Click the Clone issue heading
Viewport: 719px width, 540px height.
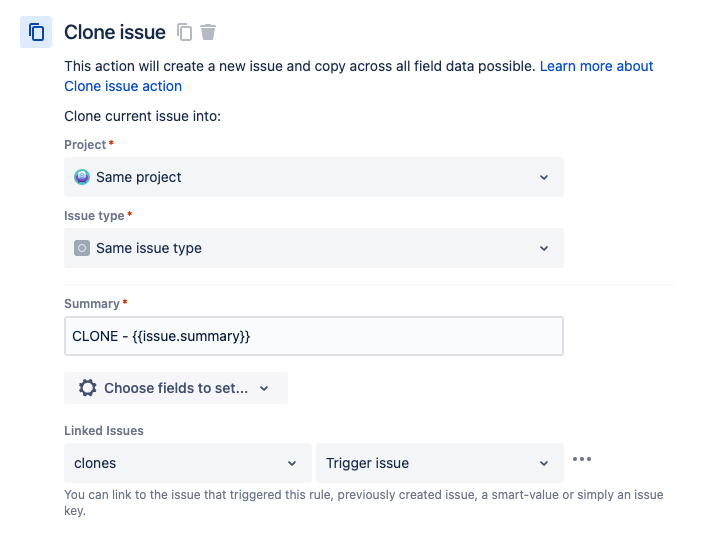coord(115,32)
